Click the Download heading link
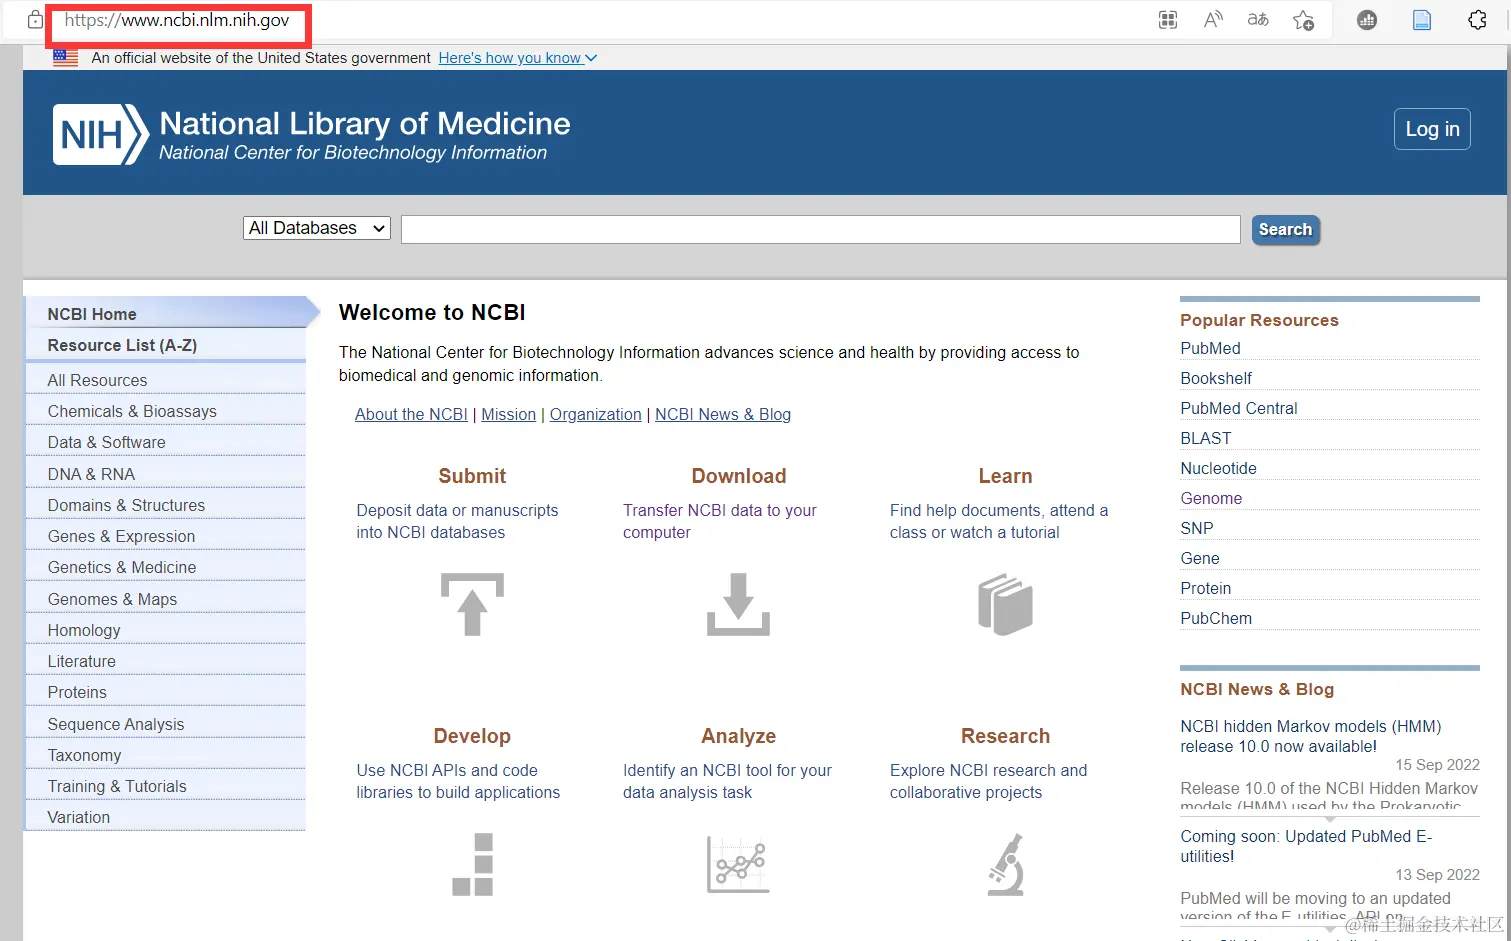This screenshot has height=941, width=1511. coord(739,476)
